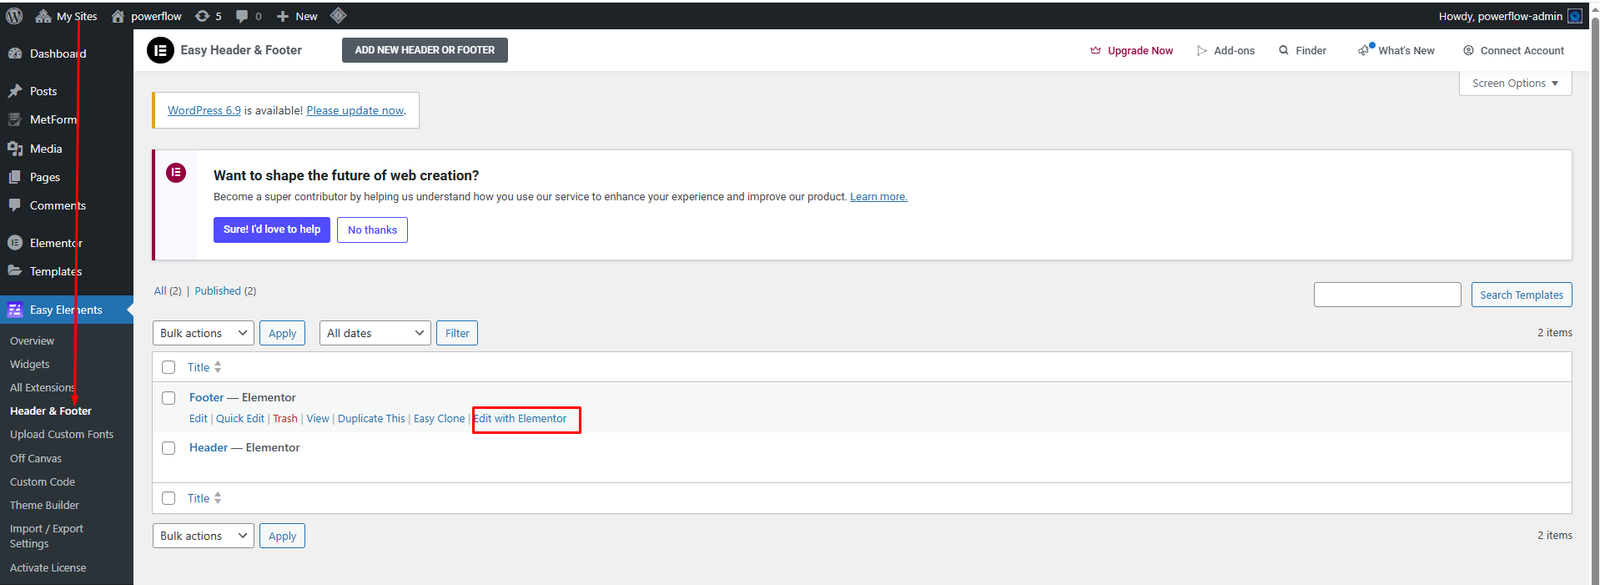The height and width of the screenshot is (585, 1600).
Task: Open the top Bulk actions dropdown
Action: pos(203,333)
